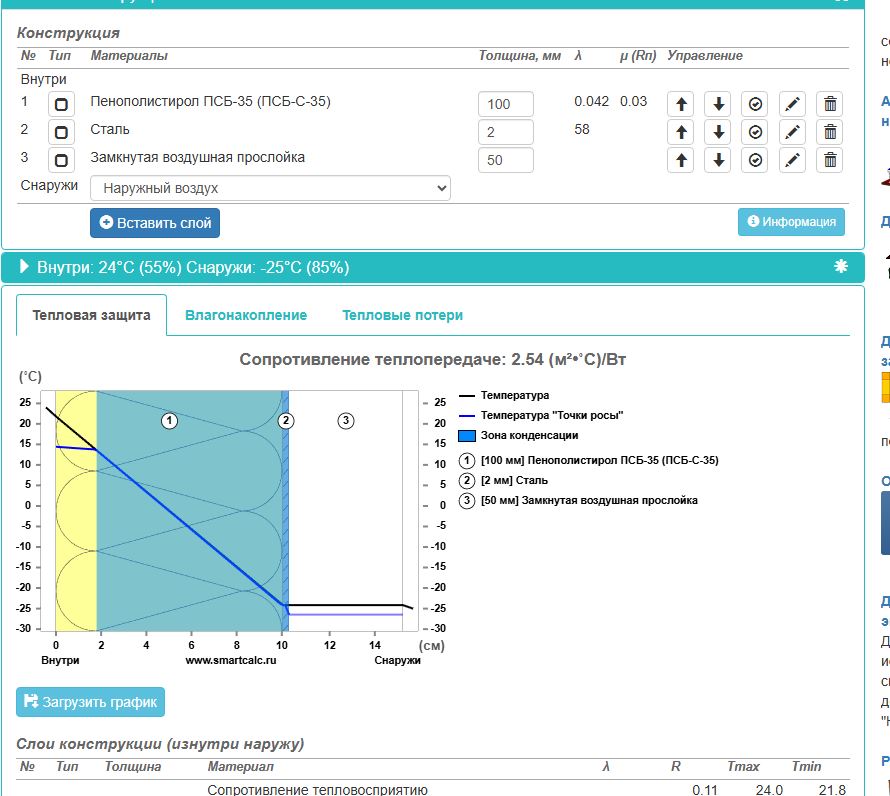Toggle type box for air gap layer
This screenshot has height=796, width=890.
(x=62, y=160)
